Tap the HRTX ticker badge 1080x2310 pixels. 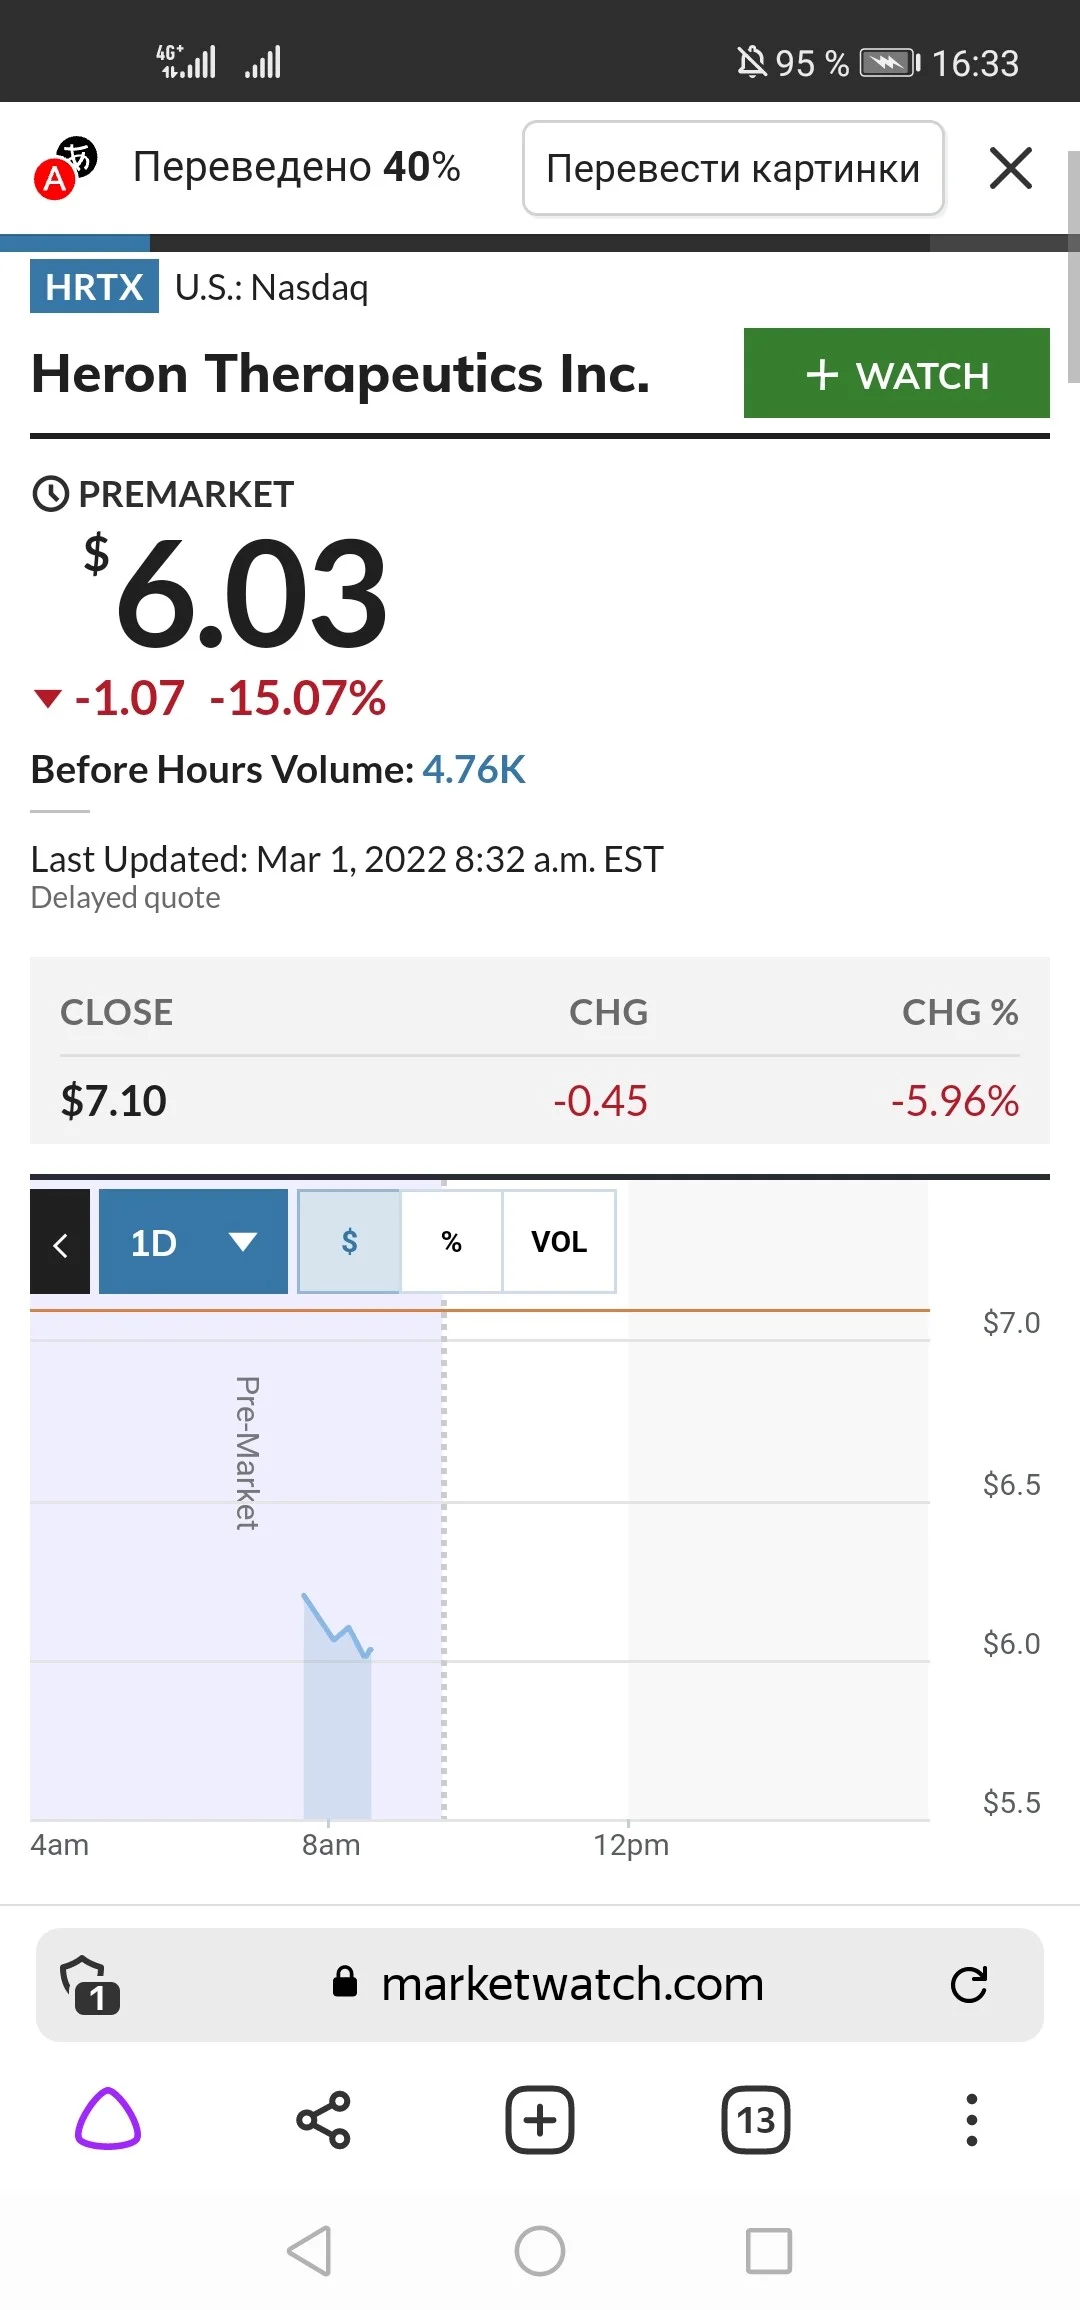click(x=94, y=287)
